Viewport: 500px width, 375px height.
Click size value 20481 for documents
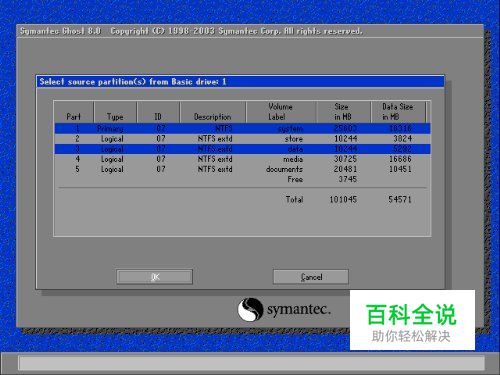pyautogui.click(x=345, y=169)
